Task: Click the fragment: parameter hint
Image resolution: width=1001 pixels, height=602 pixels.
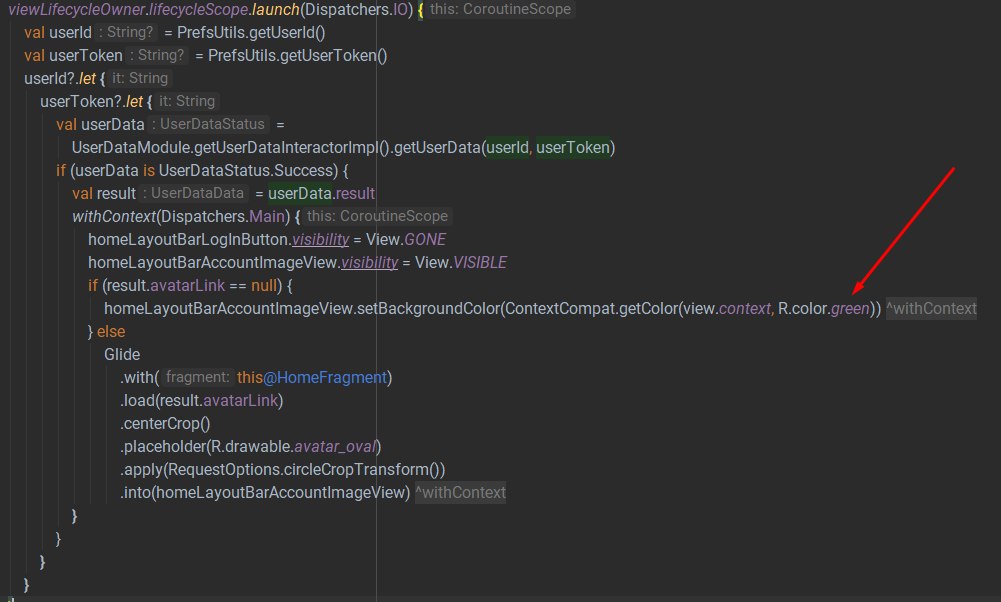Action: (197, 377)
